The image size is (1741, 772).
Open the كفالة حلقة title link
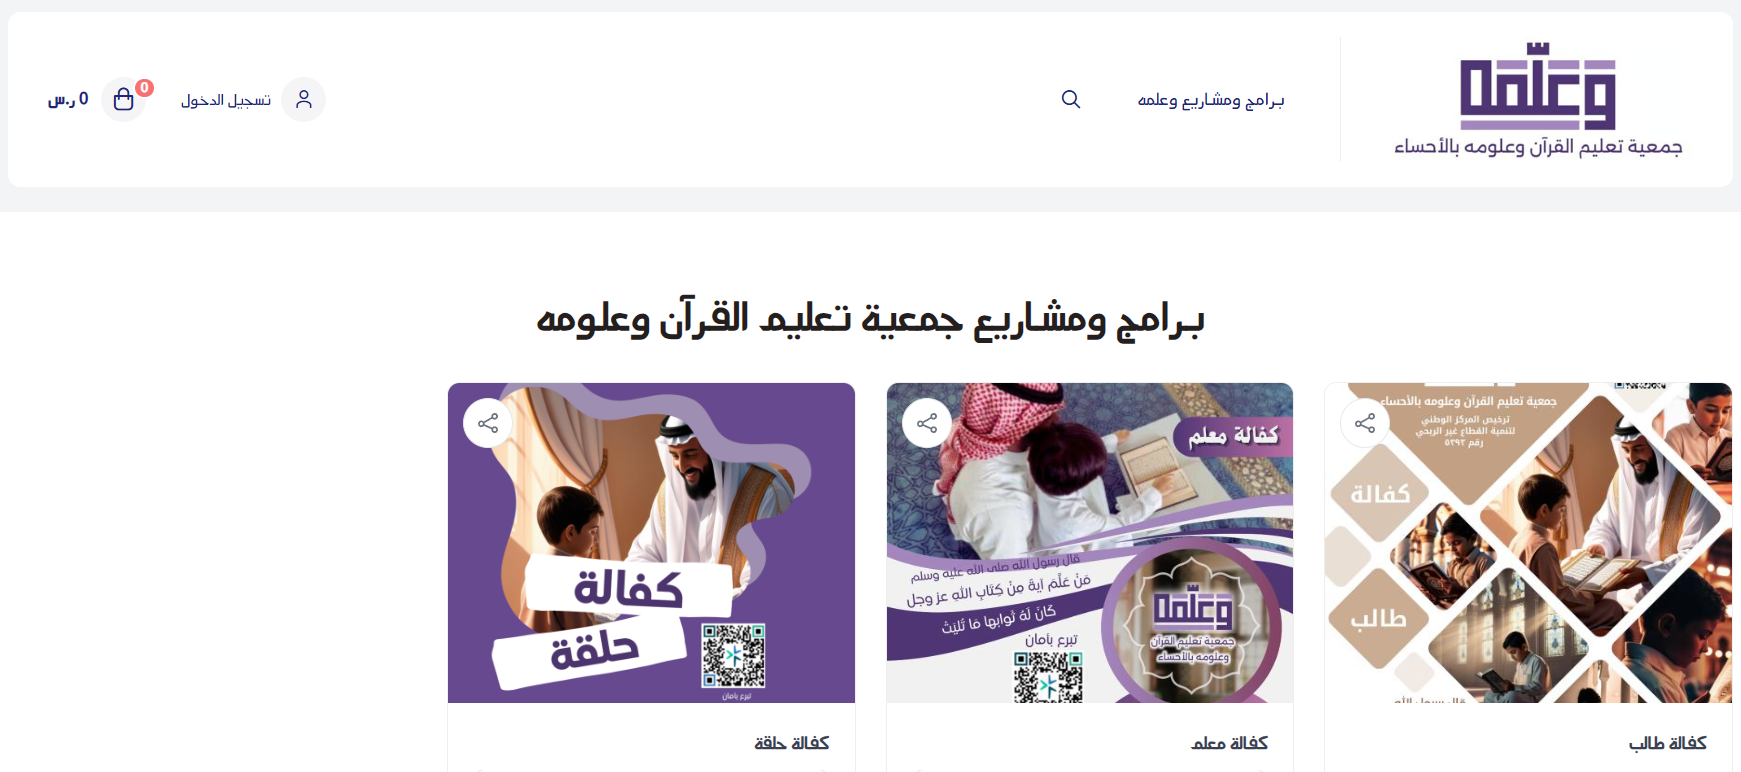[792, 743]
